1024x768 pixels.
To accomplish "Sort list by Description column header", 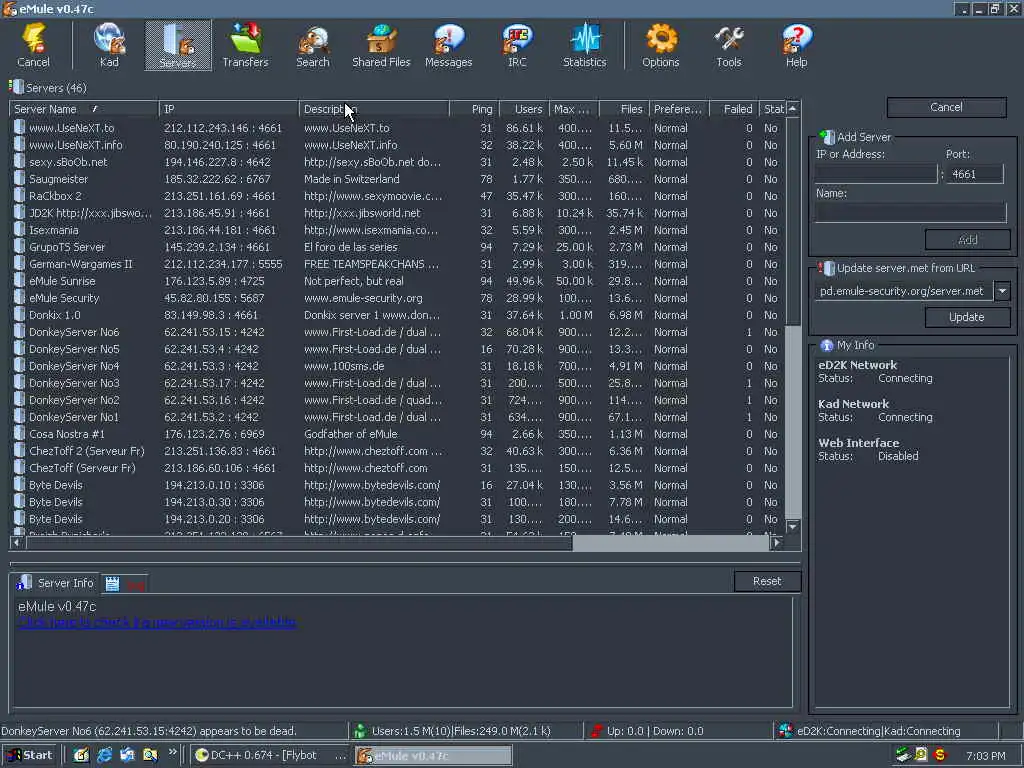I will point(374,109).
